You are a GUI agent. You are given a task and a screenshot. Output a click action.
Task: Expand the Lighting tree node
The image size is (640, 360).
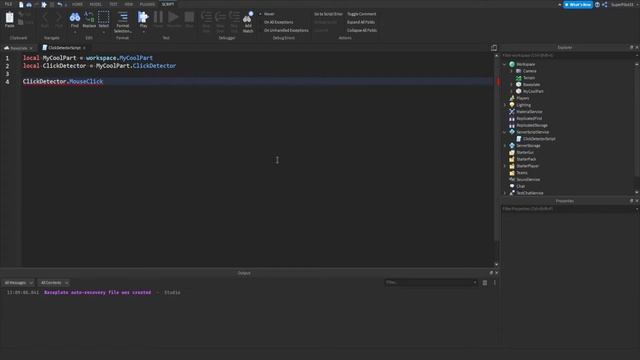click(x=505, y=105)
